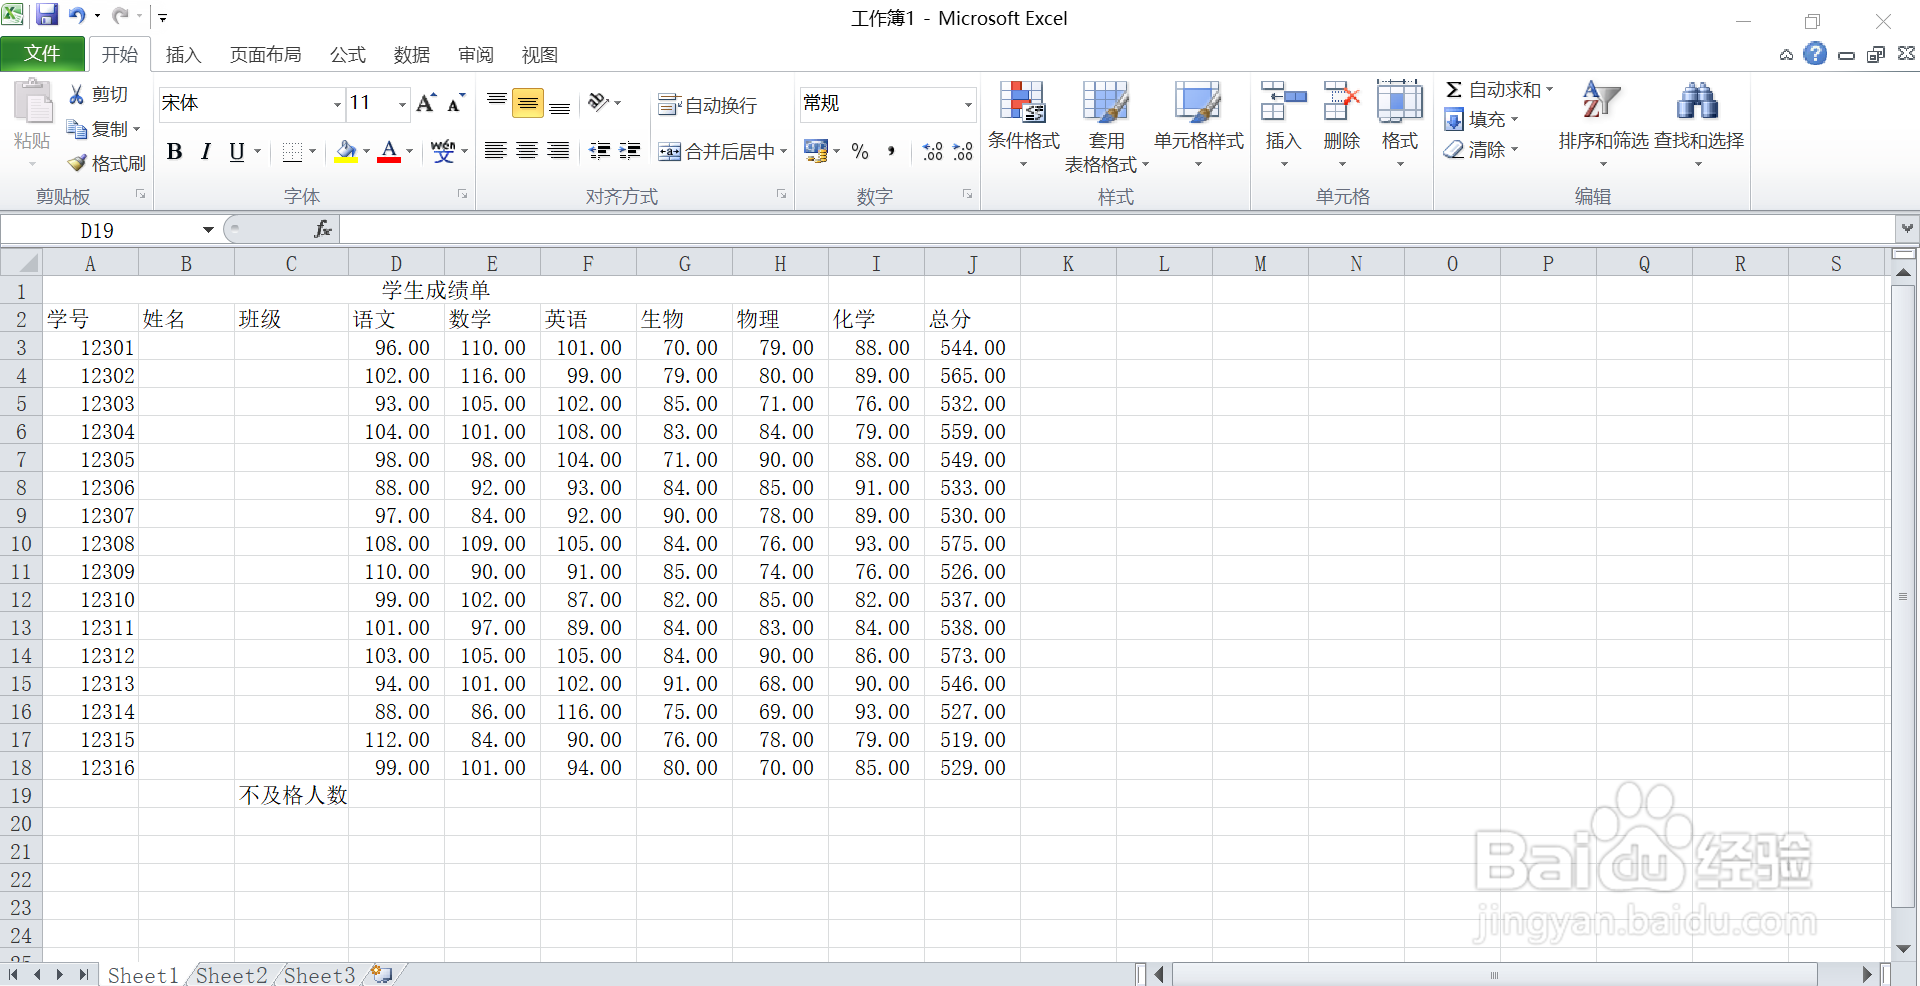The height and width of the screenshot is (986, 1920).
Task: Click the insert new worksheet icon
Action: coord(381,974)
